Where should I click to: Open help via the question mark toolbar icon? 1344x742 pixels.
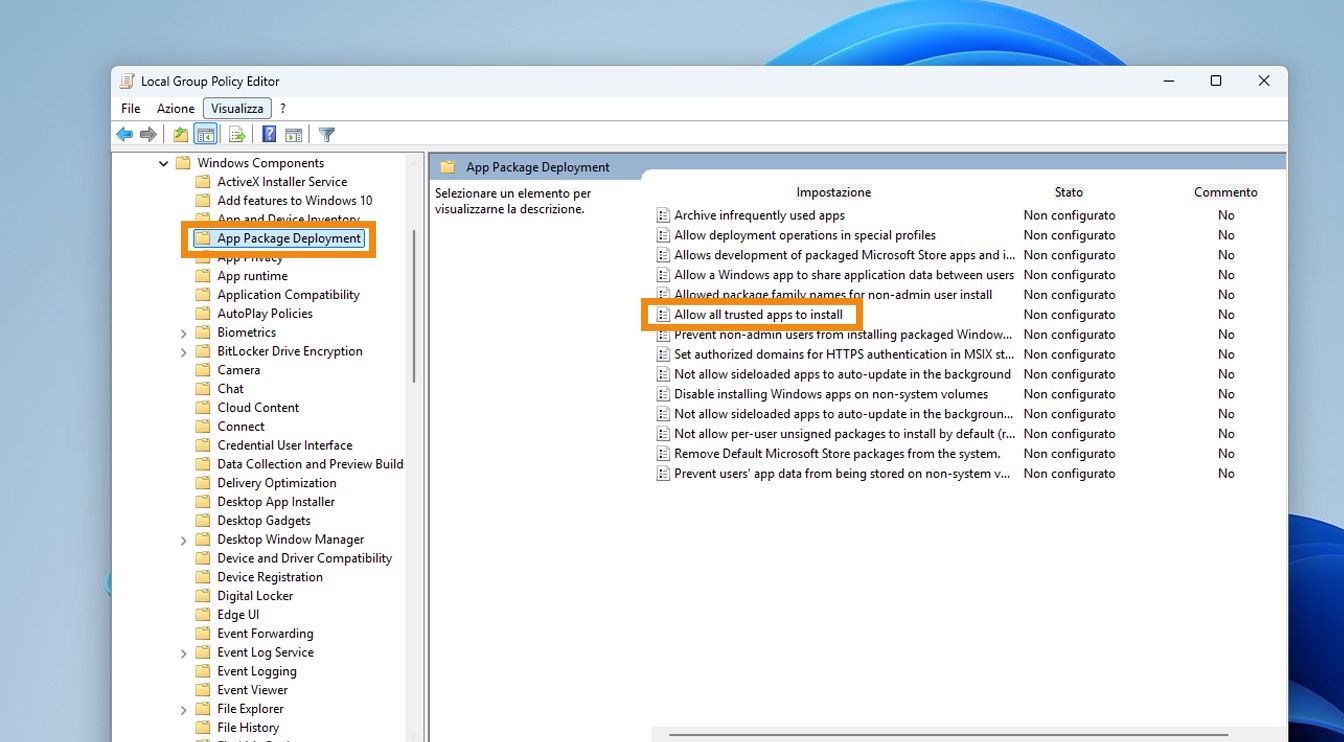point(269,134)
